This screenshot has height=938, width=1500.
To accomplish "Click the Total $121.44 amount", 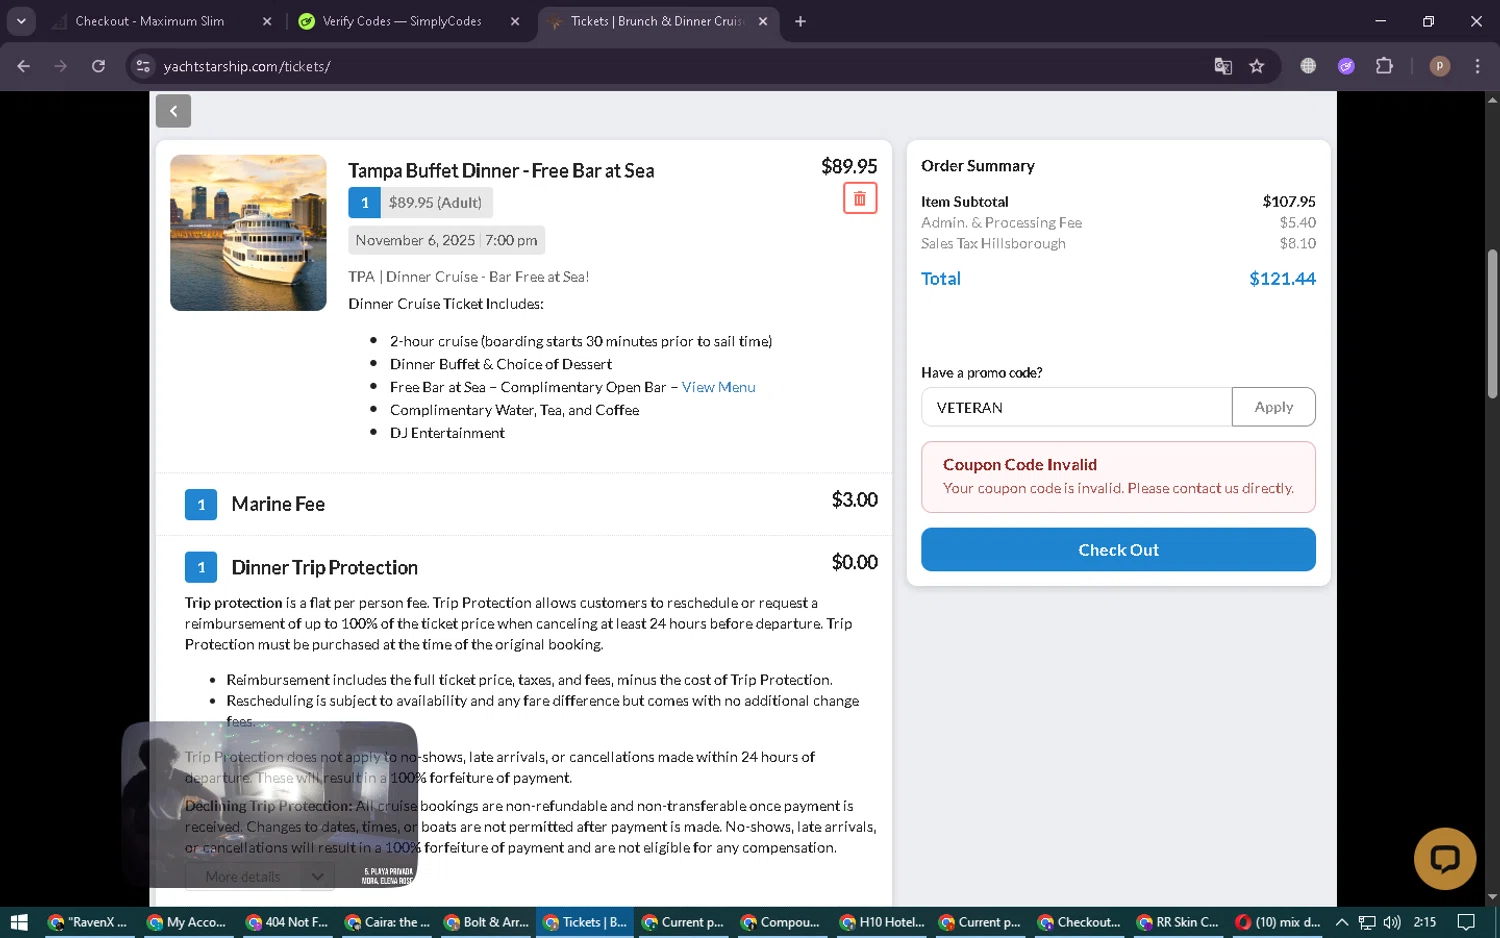I will 1282,279.
